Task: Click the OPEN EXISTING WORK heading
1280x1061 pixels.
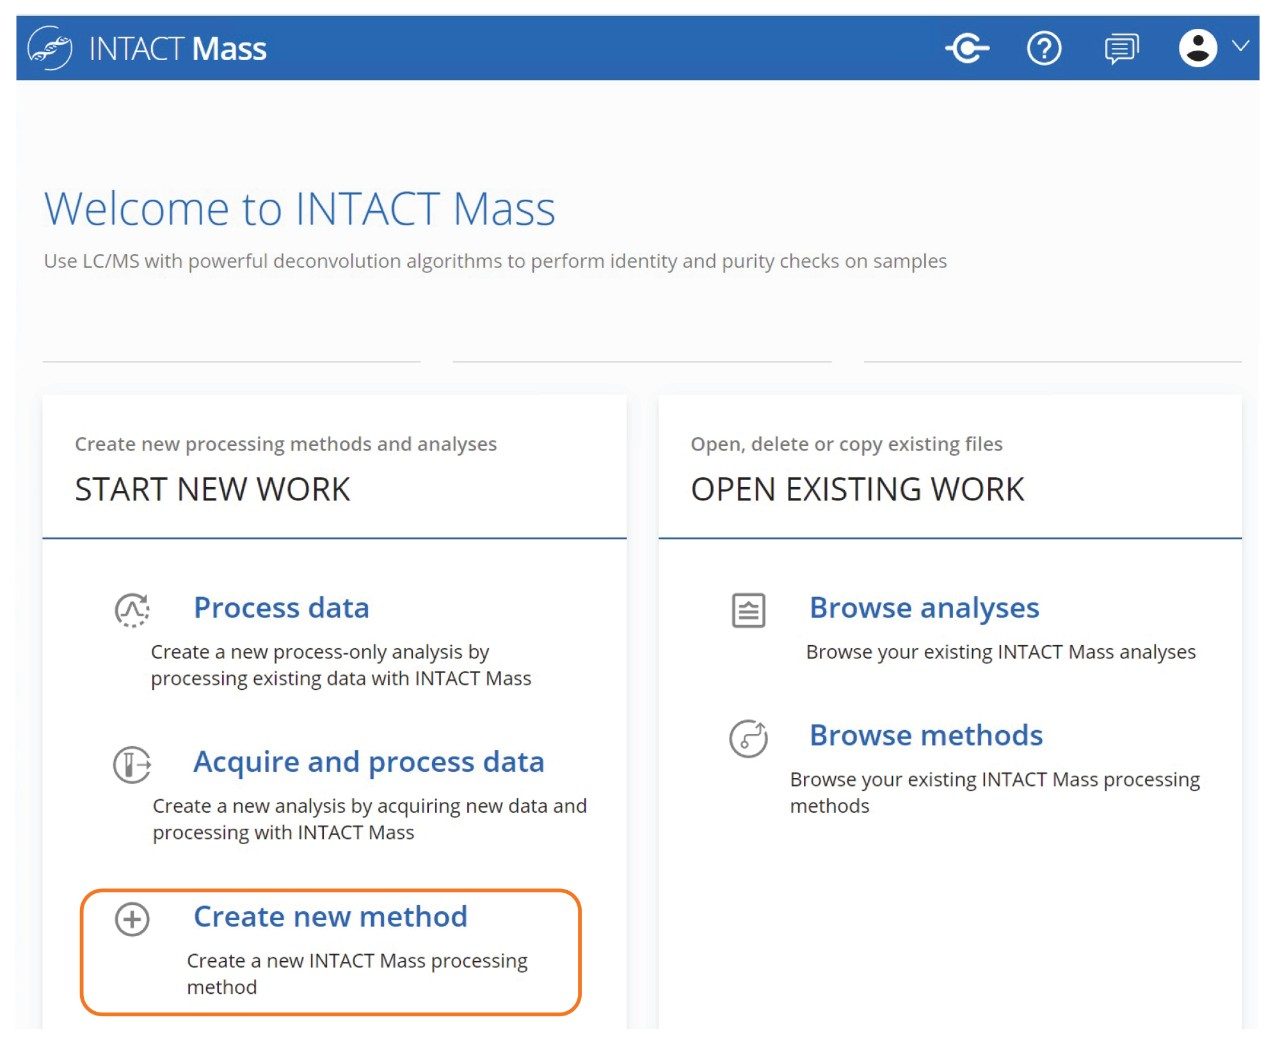Action: click(x=857, y=489)
